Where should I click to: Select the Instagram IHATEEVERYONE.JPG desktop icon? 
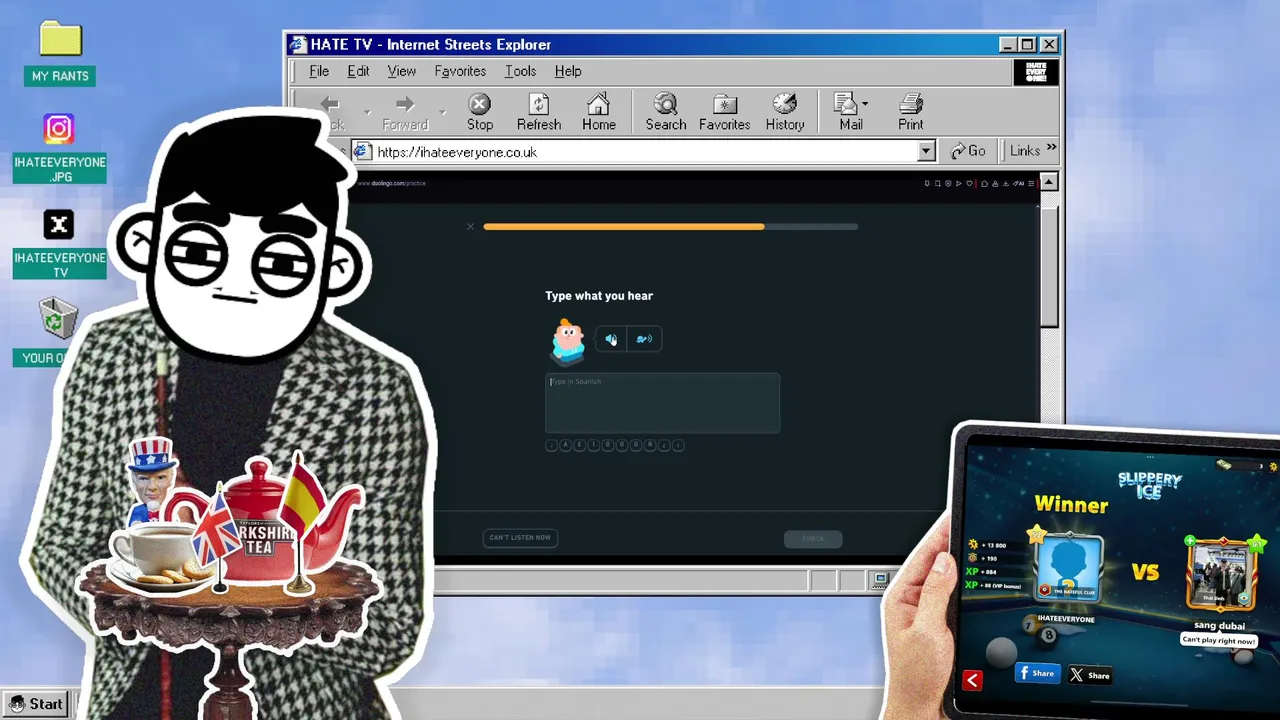(x=59, y=129)
